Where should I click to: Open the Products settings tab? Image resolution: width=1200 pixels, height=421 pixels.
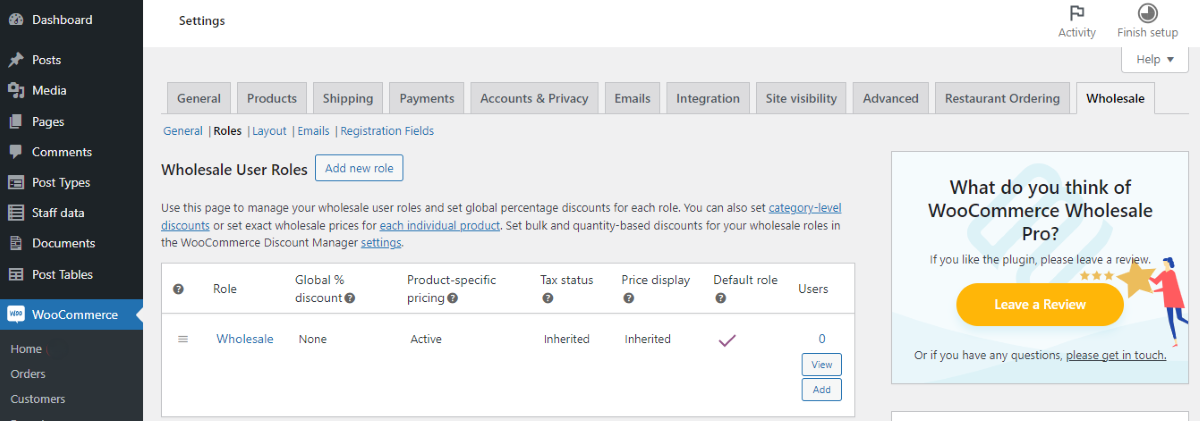pyautogui.click(x=272, y=98)
